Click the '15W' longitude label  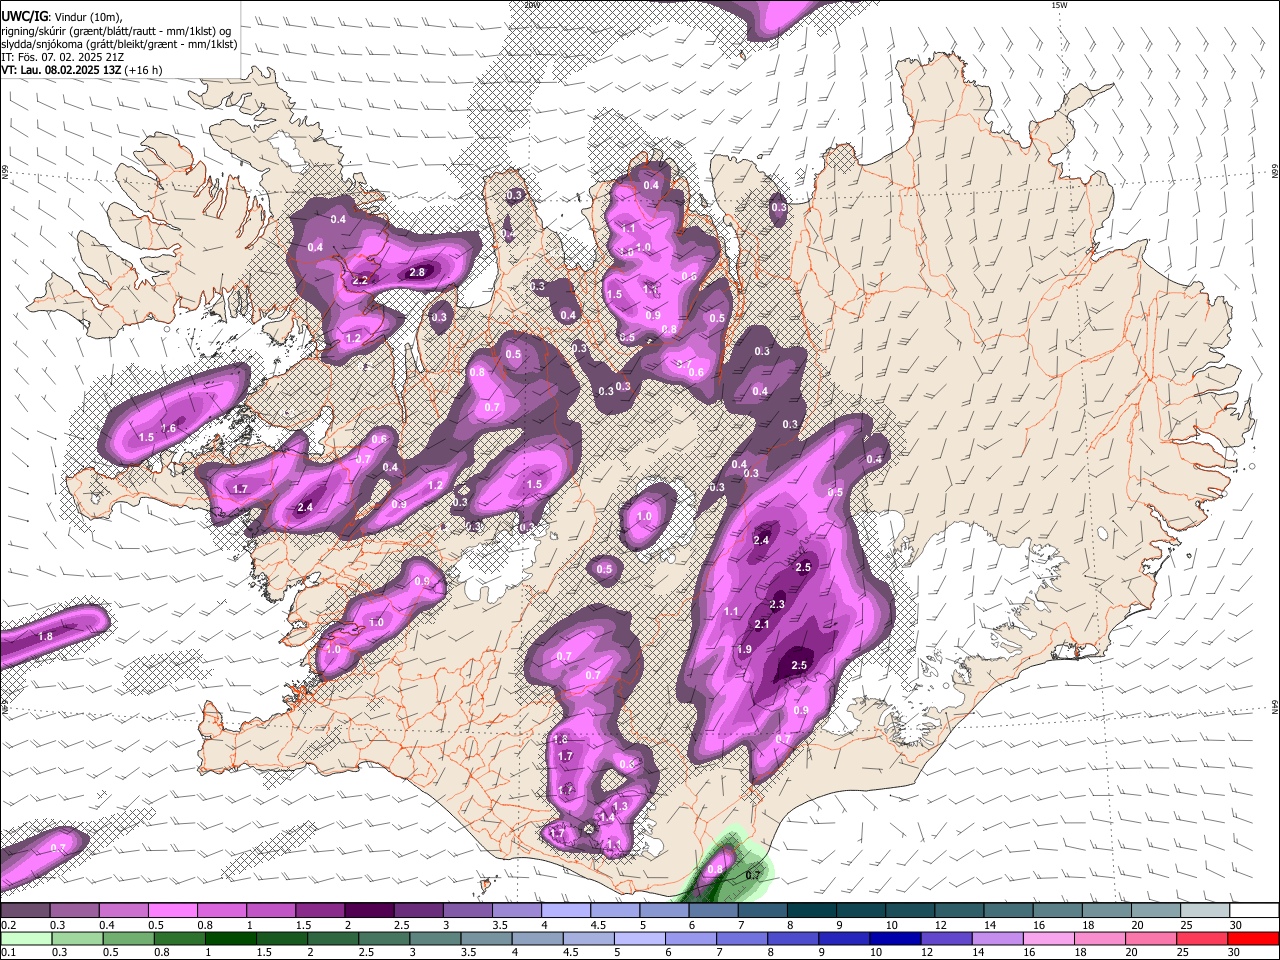click(x=1059, y=5)
